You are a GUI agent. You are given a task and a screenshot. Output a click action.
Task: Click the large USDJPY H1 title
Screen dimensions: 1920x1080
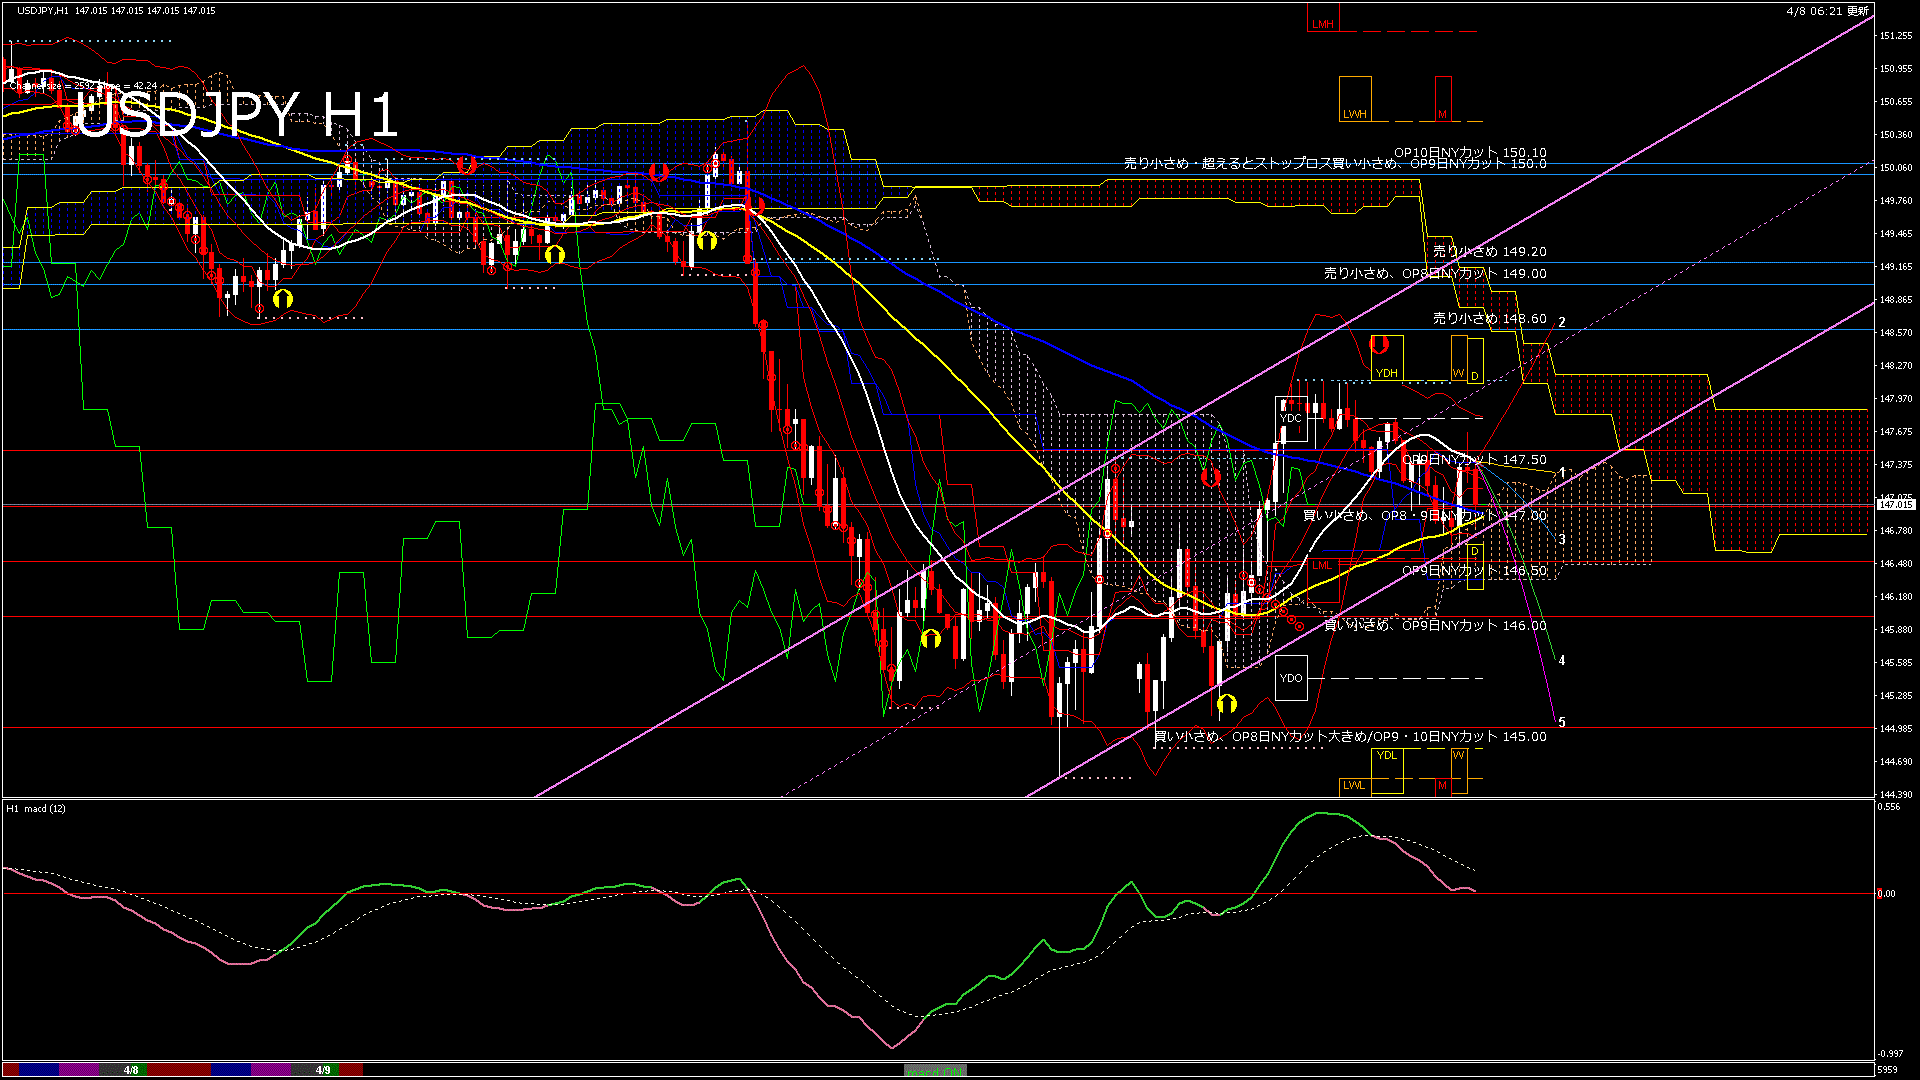236,115
